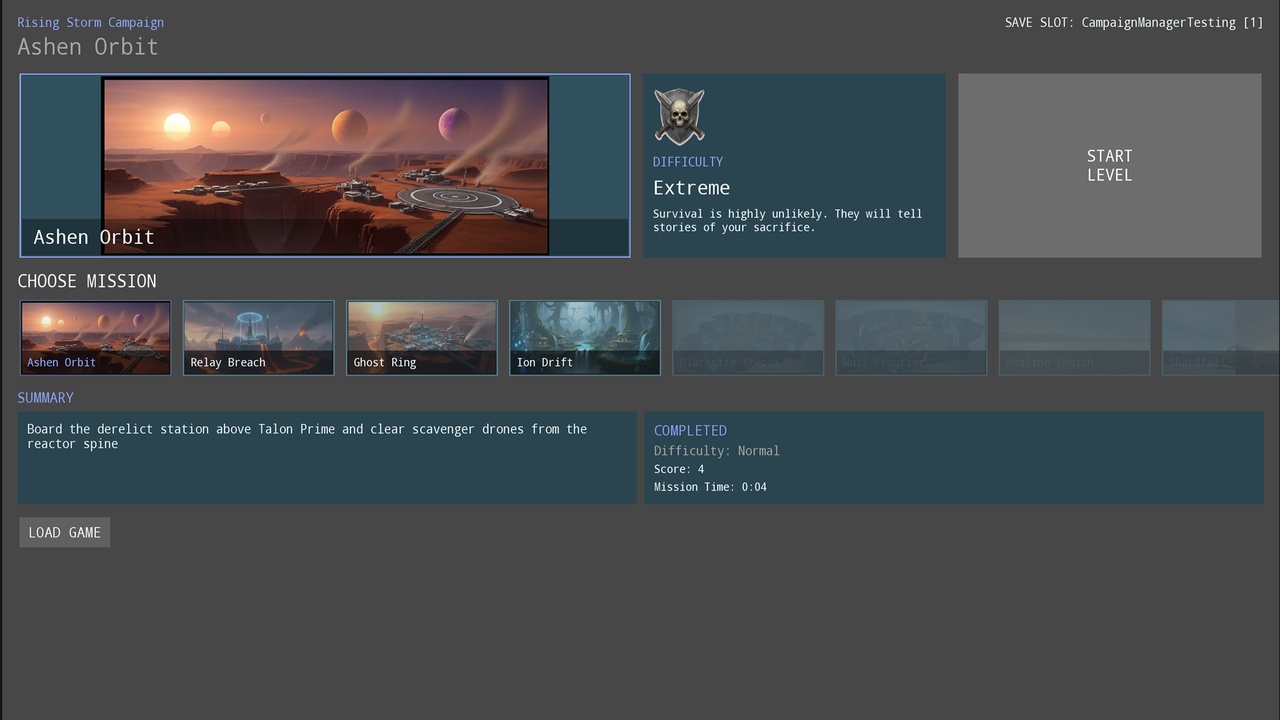The height and width of the screenshot is (720, 1280).
Task: Pick the Ghost Ring mission tile
Action: (x=422, y=338)
